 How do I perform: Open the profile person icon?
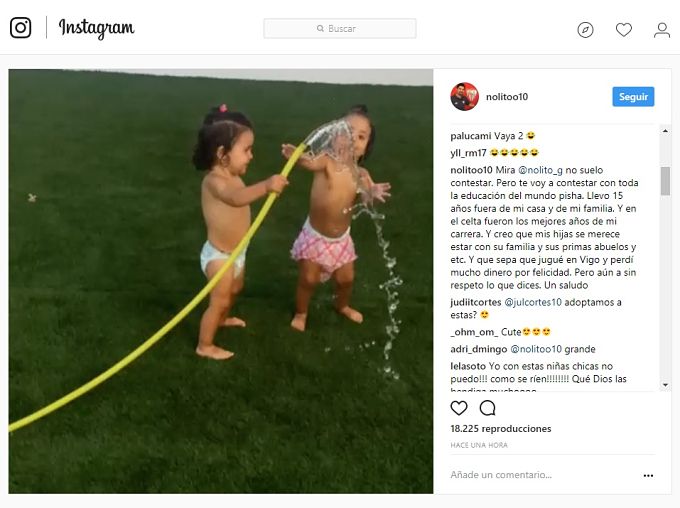click(662, 30)
